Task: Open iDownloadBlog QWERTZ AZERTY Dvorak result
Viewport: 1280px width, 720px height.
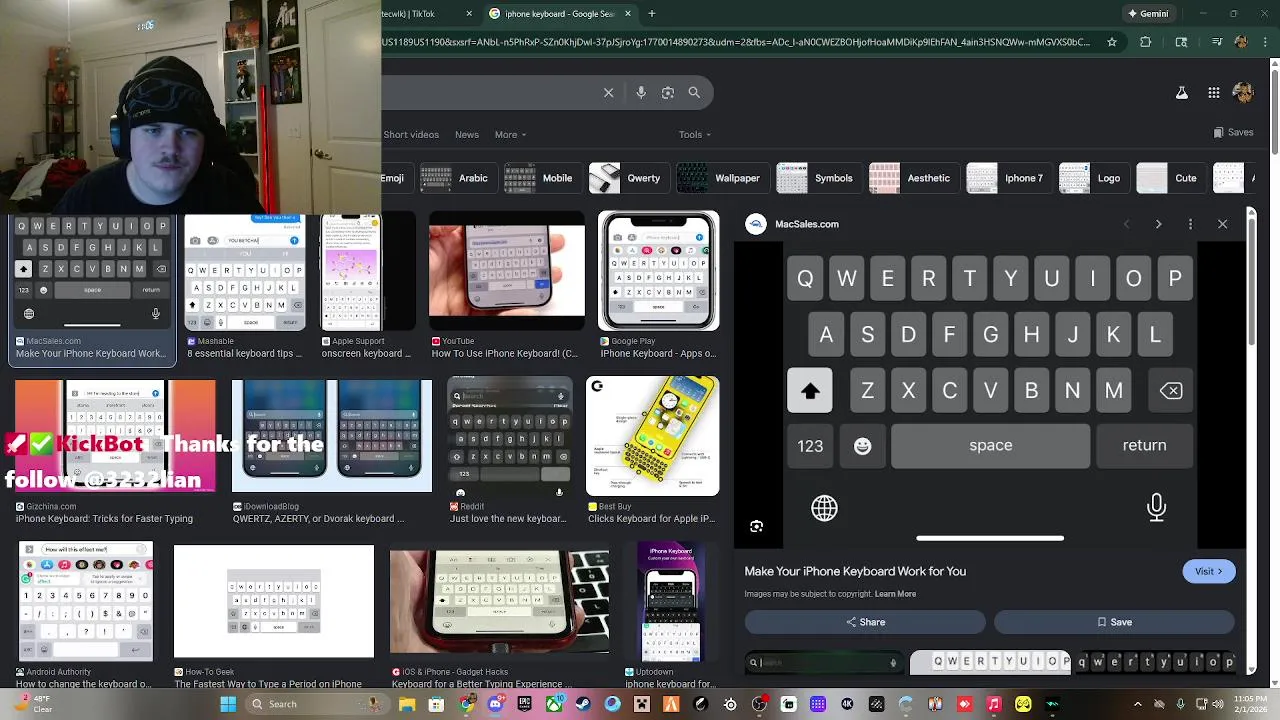Action: pyautogui.click(x=332, y=451)
